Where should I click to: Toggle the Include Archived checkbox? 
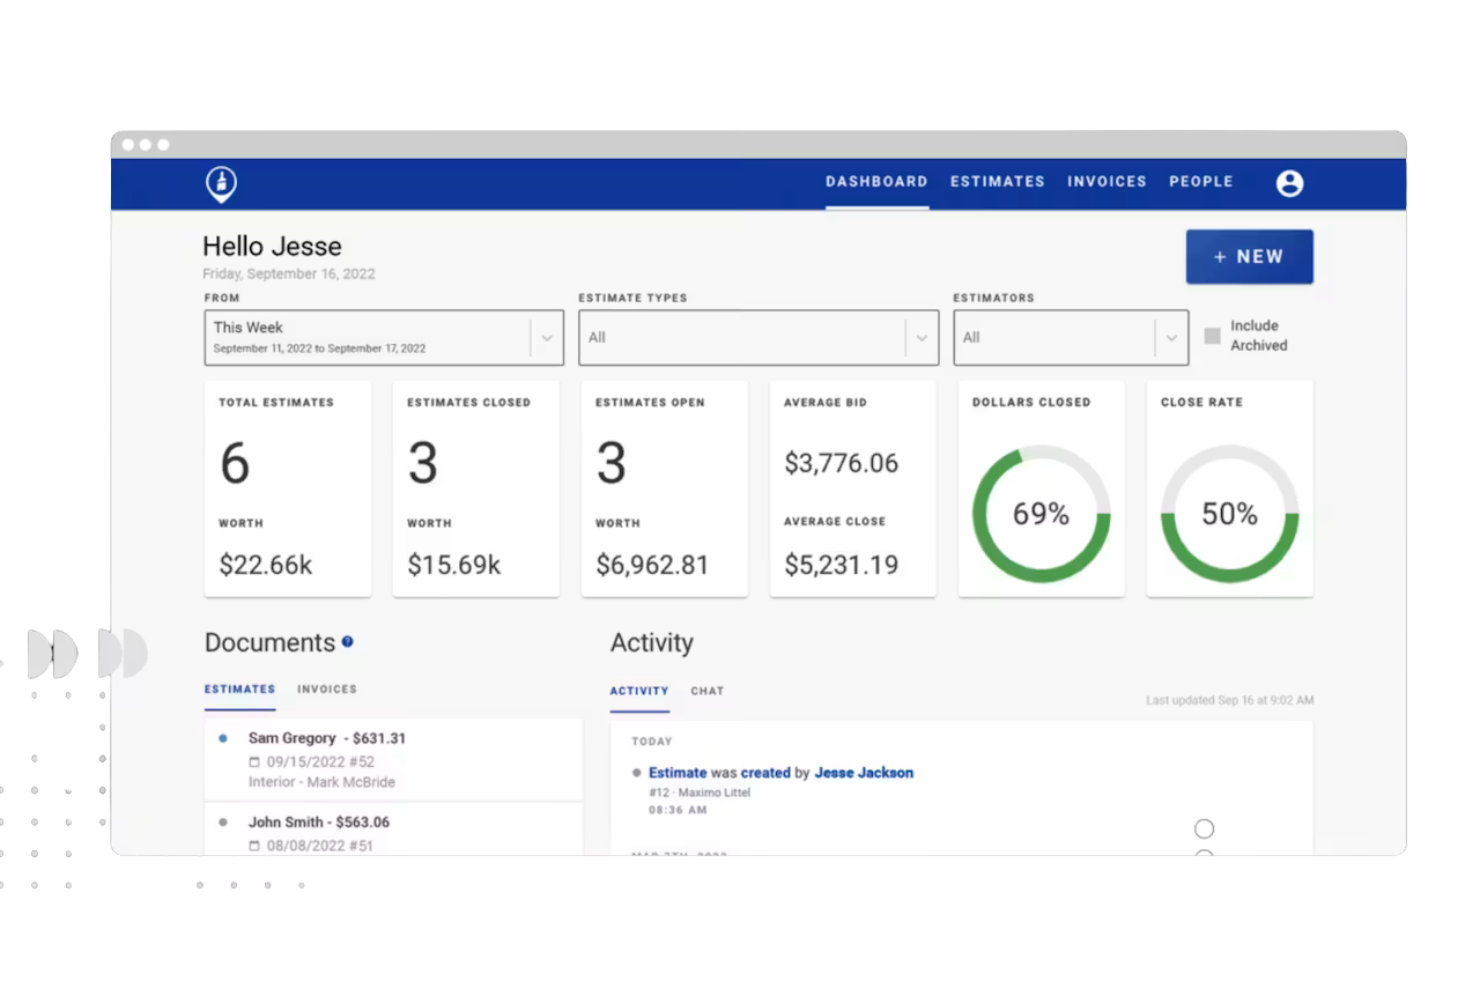(1212, 336)
